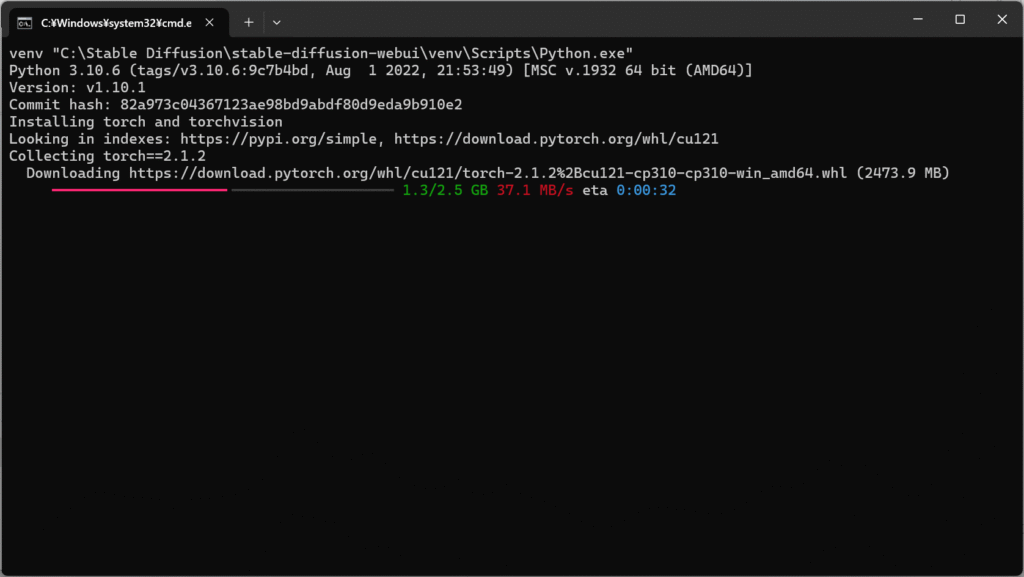1024x577 pixels.
Task: Click the green 1.3/2.5 GB text
Action: tap(445, 191)
